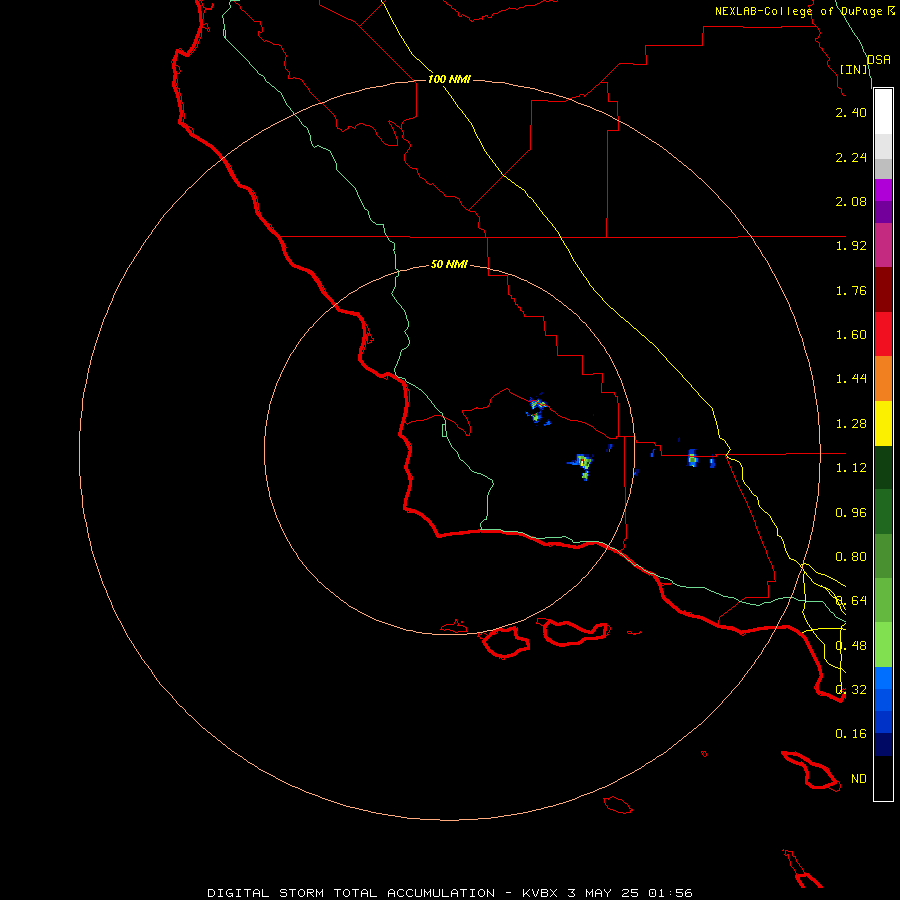Click the ND legend label
Screen dimensions: 900x900
tap(859, 779)
